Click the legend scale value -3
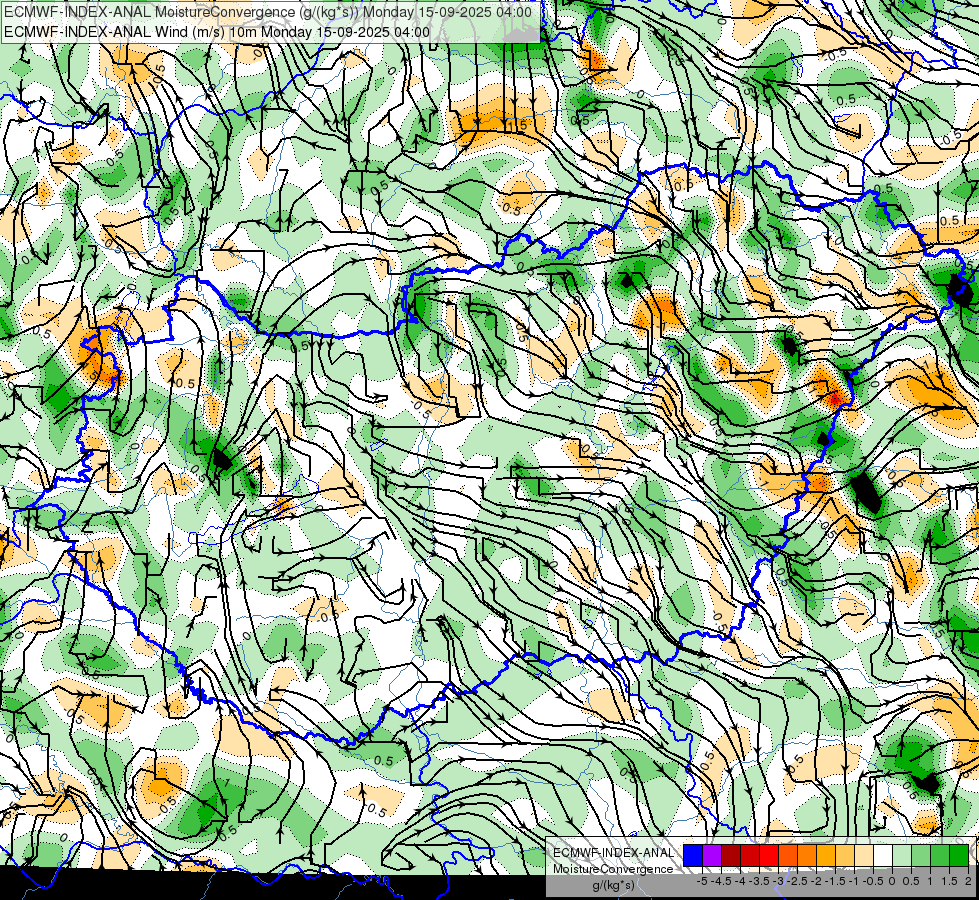979x900 pixels. click(x=779, y=881)
